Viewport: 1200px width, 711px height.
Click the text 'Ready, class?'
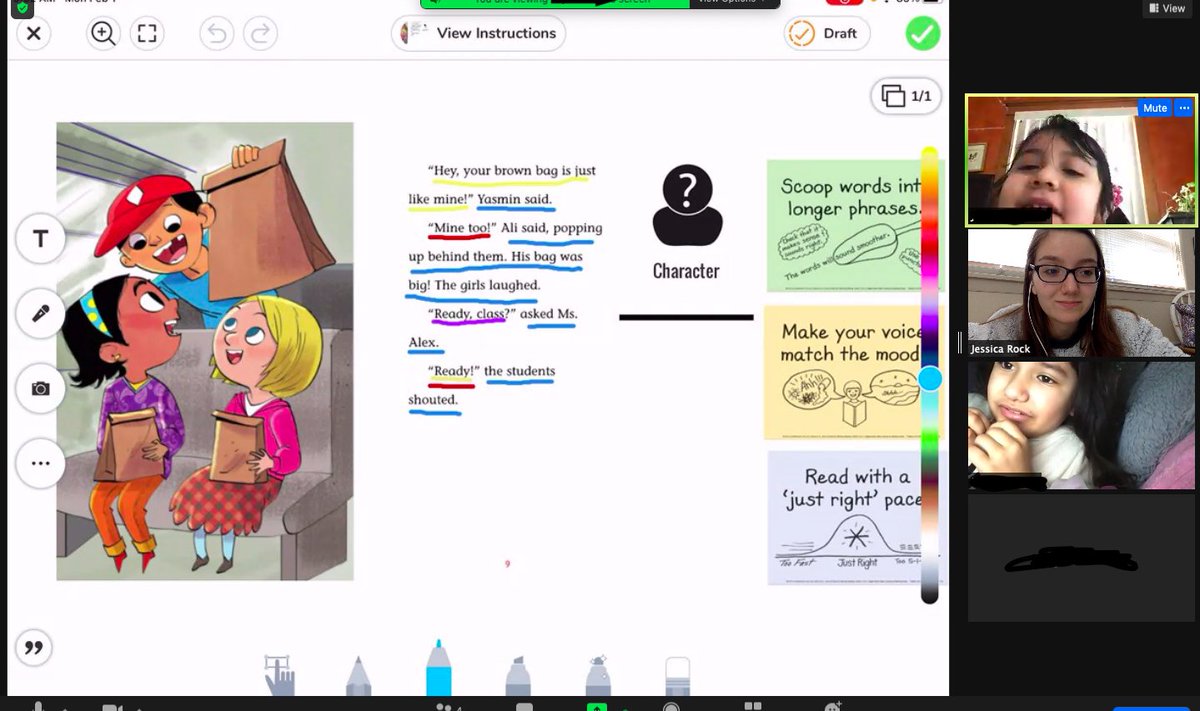click(x=470, y=314)
